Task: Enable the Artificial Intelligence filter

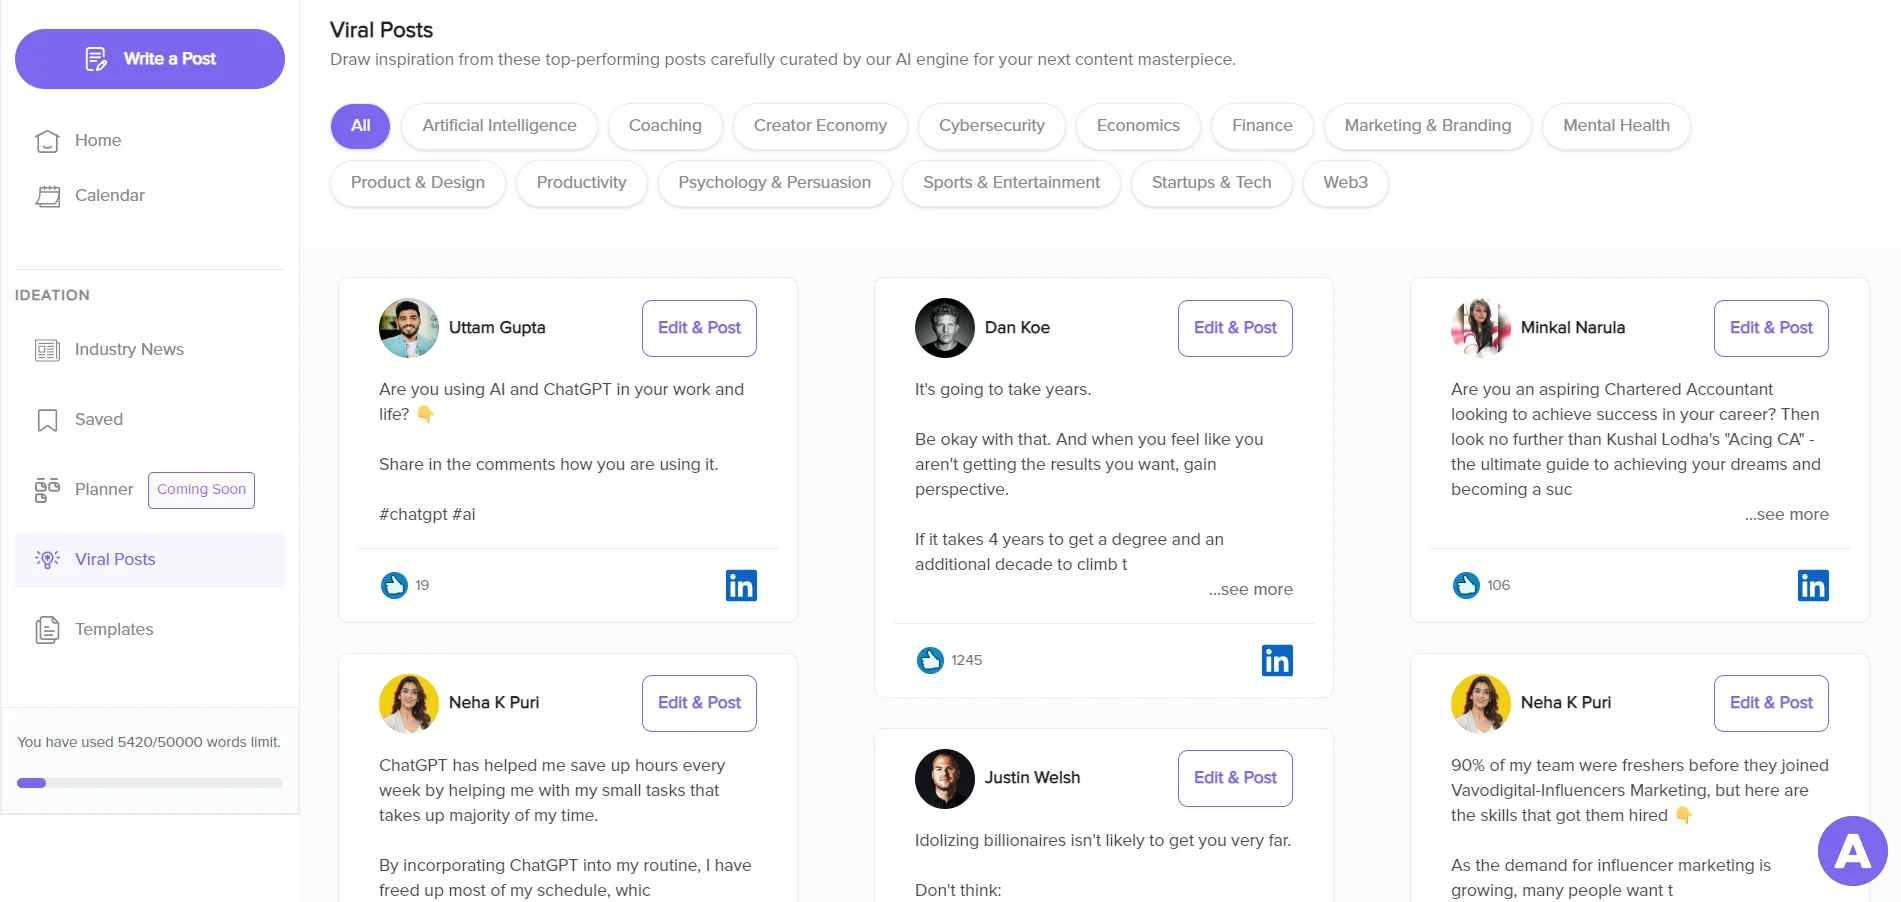Action: coord(499,126)
